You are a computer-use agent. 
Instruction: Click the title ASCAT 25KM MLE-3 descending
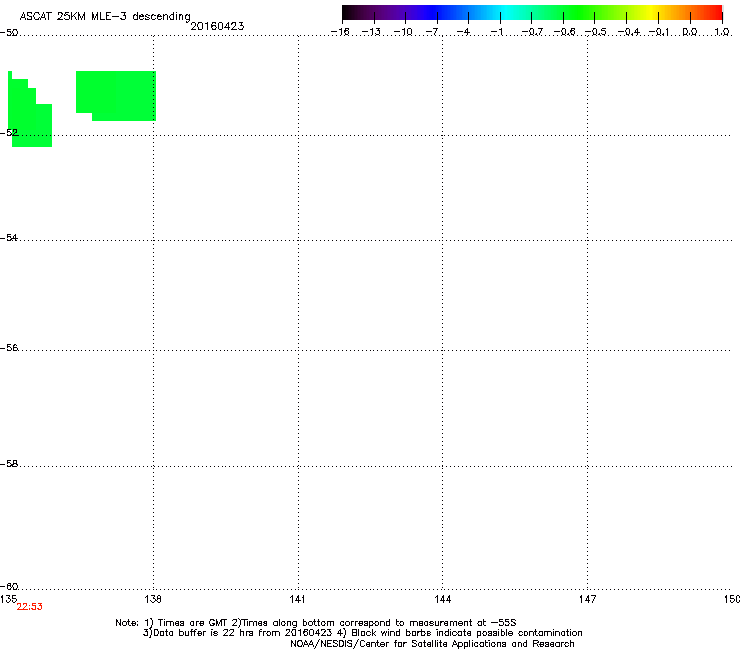(105, 17)
